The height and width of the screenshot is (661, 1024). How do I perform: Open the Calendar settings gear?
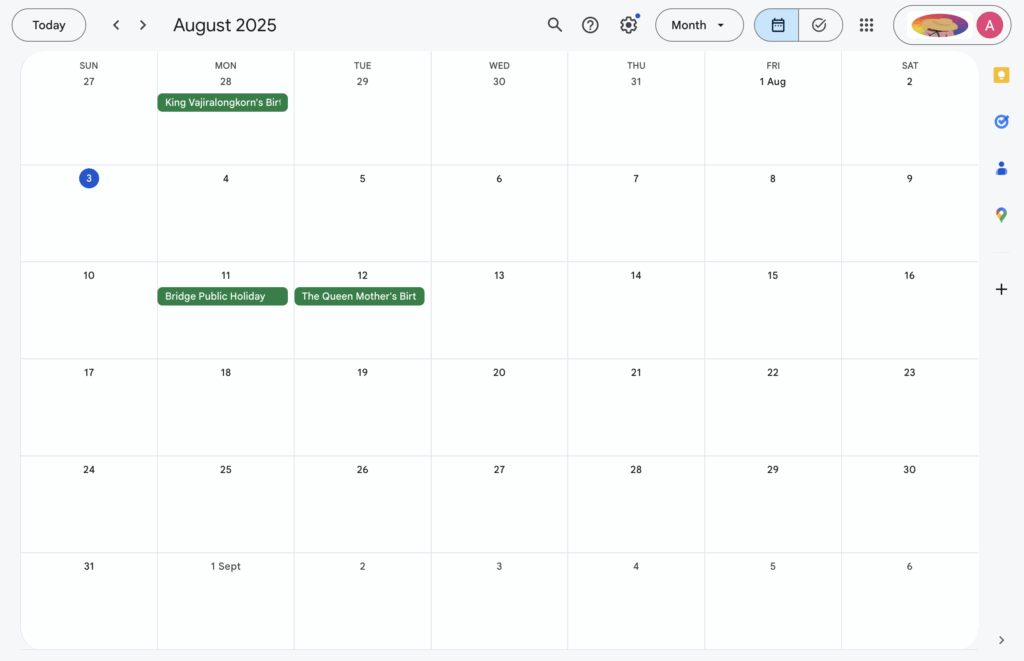point(628,25)
